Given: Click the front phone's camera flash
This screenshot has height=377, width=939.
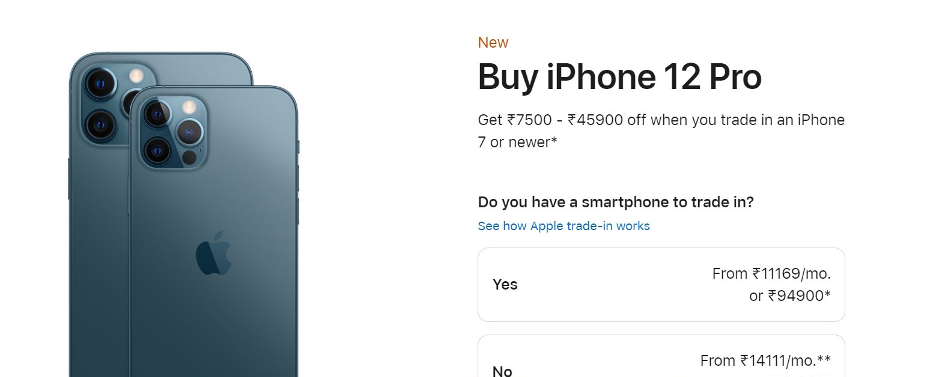Looking at the screenshot, I should tap(189, 108).
